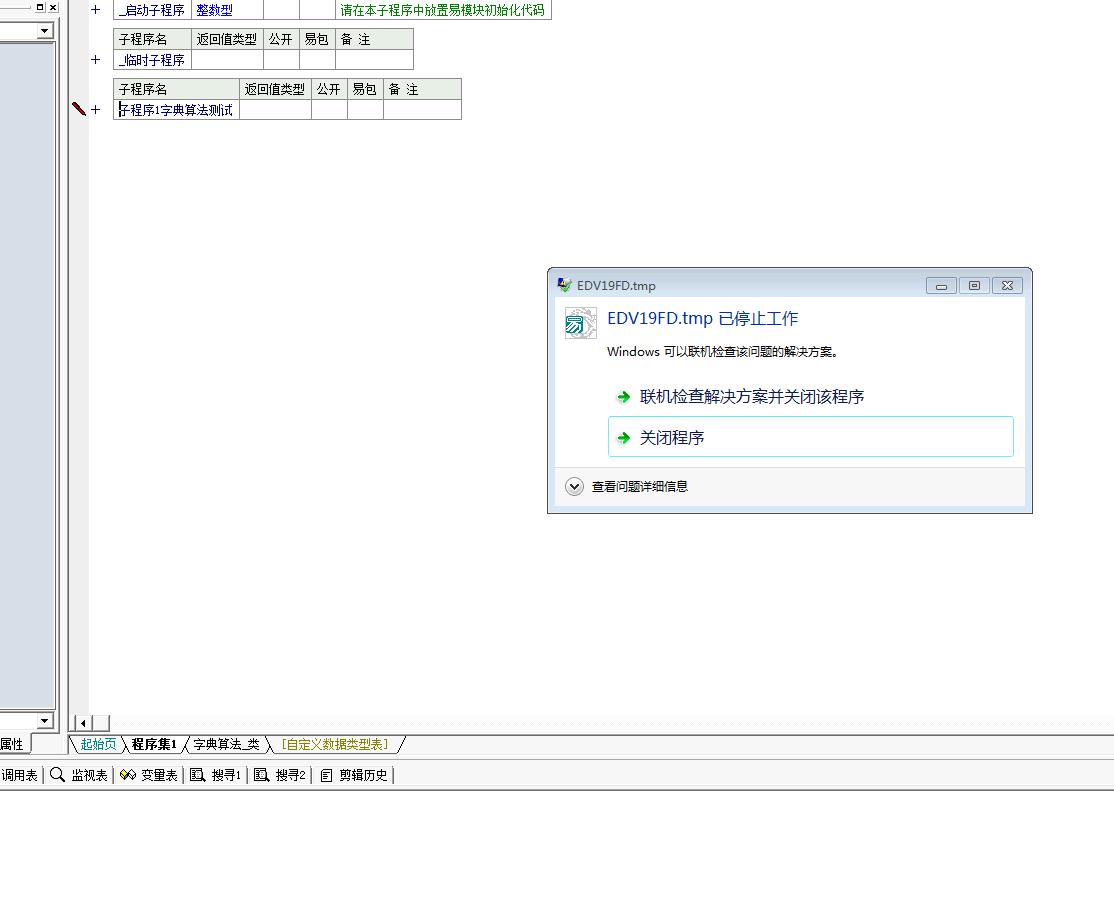The image size is (1114, 915).
Task: Close the left side panel with X
Action: click(x=53, y=7)
